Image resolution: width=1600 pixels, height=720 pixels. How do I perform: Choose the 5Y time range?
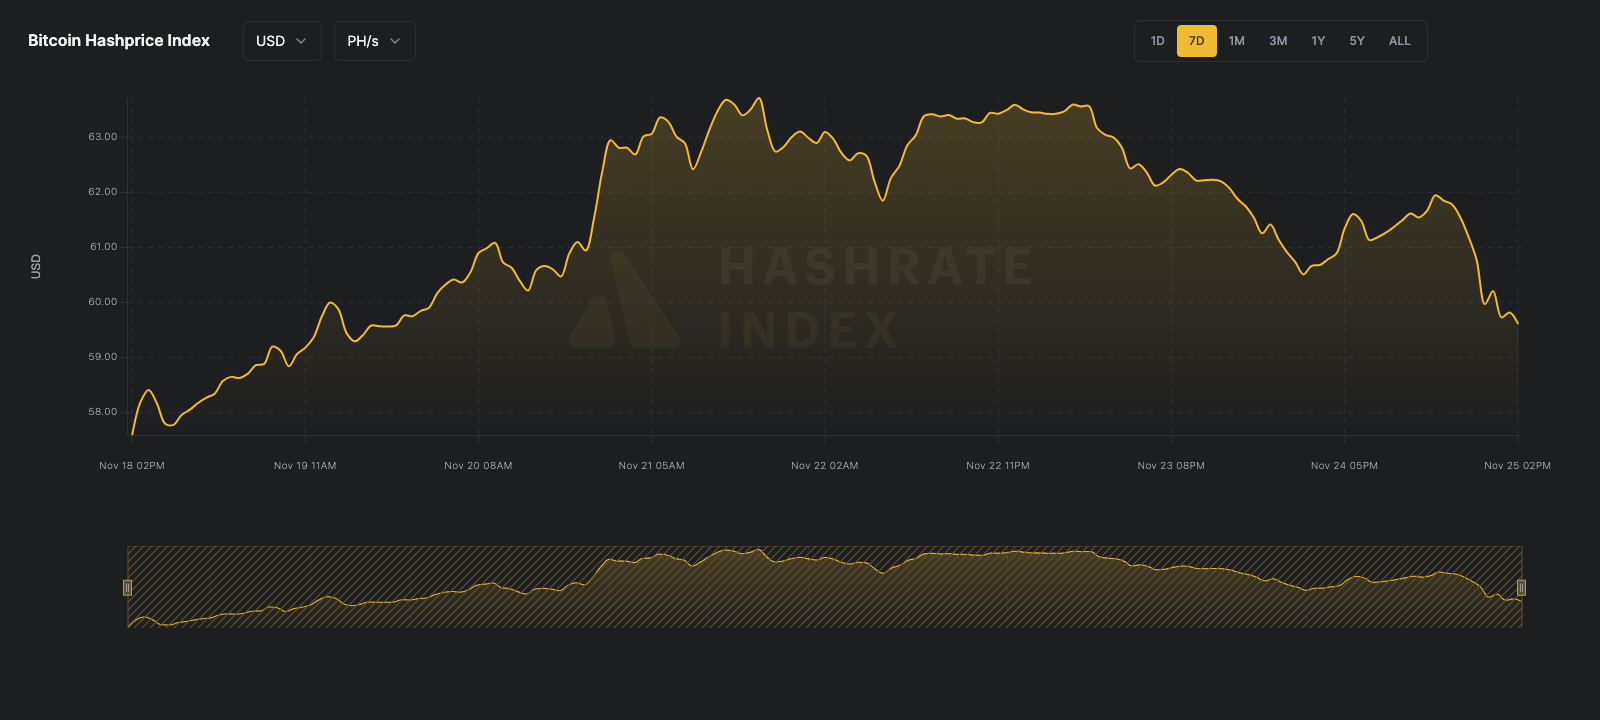coord(1357,41)
